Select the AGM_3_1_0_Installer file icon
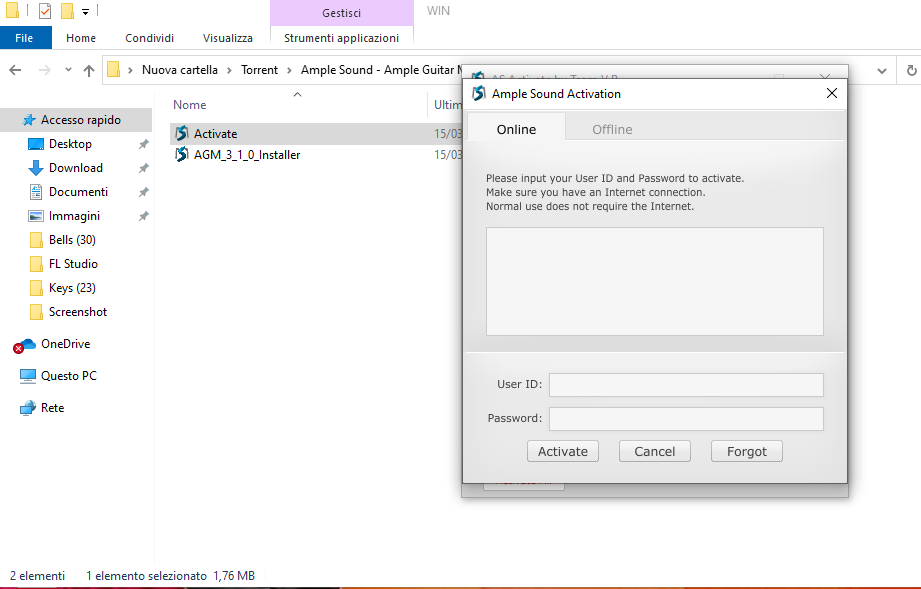 coord(182,155)
